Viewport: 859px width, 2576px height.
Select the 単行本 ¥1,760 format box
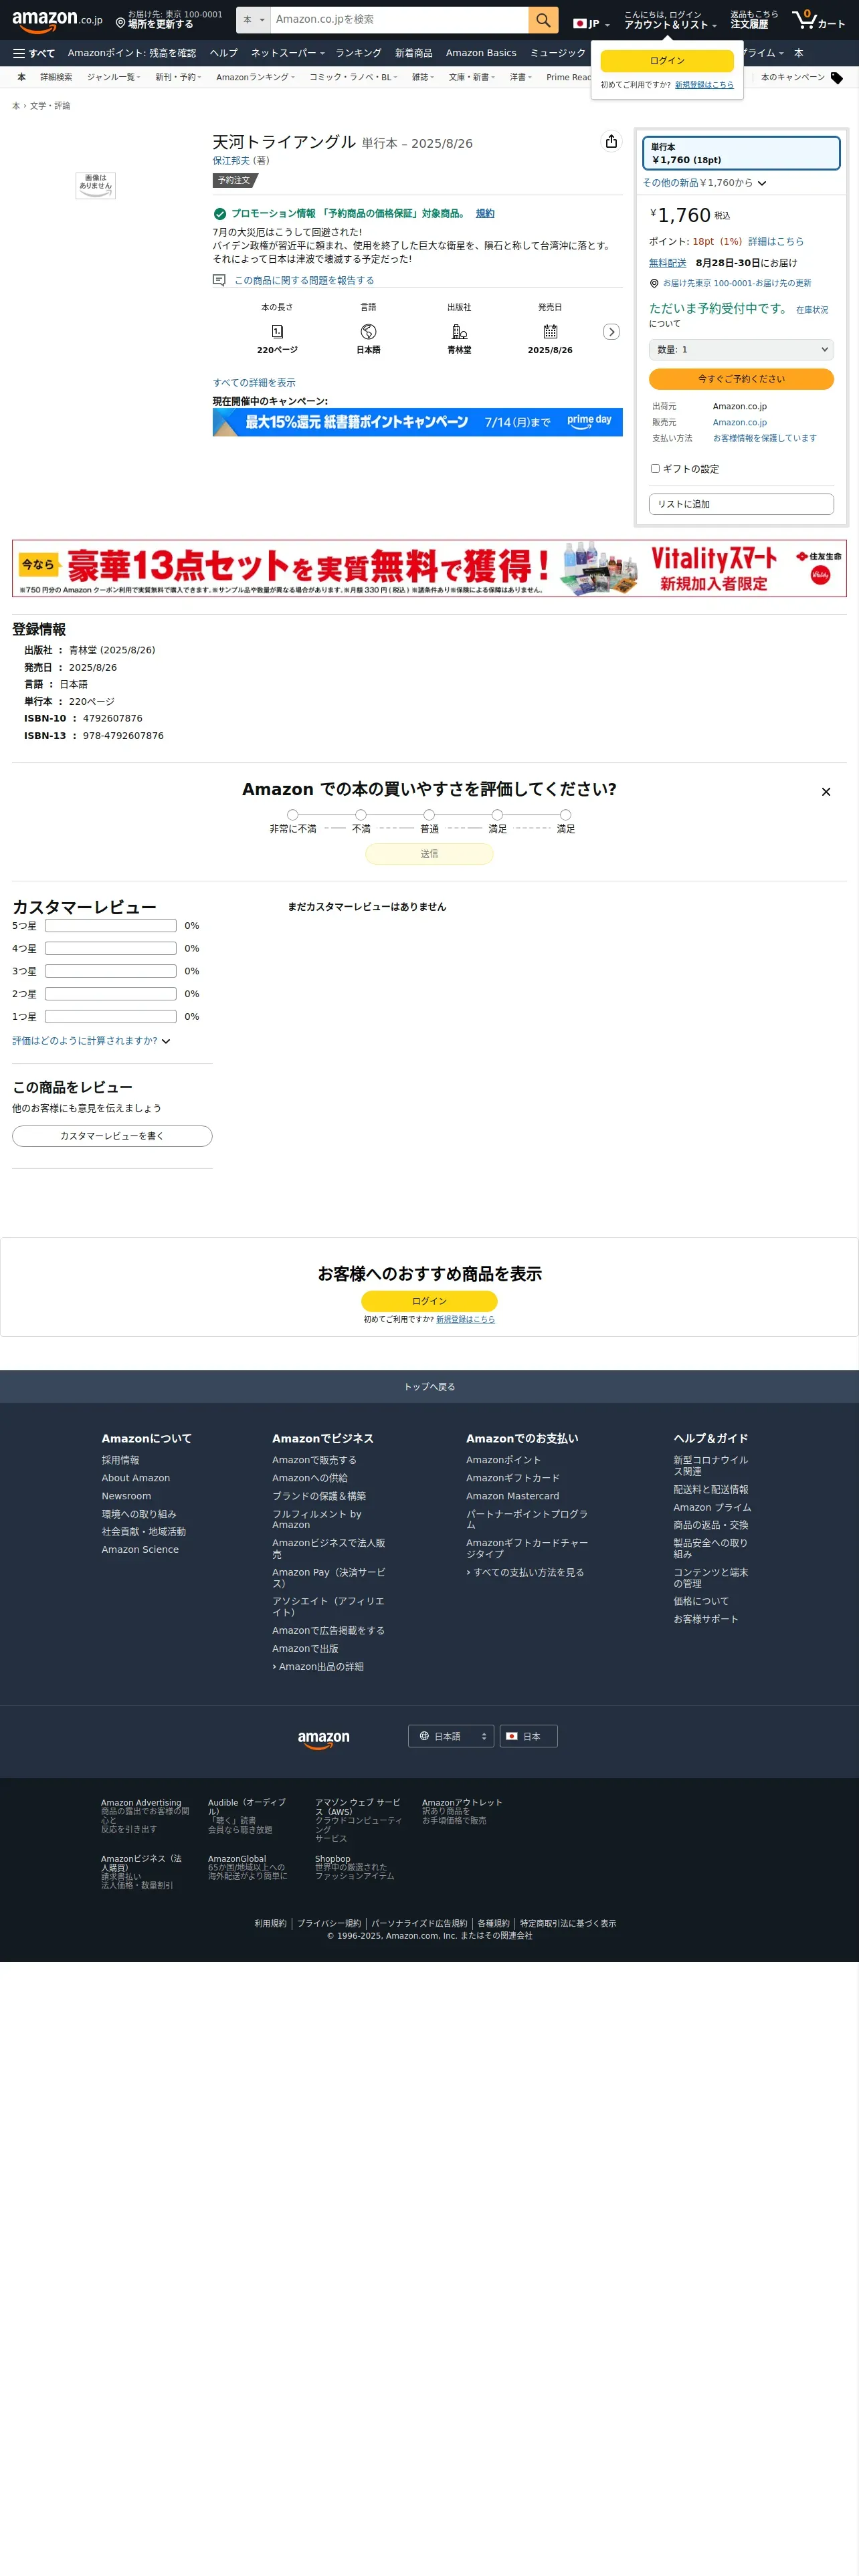point(740,153)
